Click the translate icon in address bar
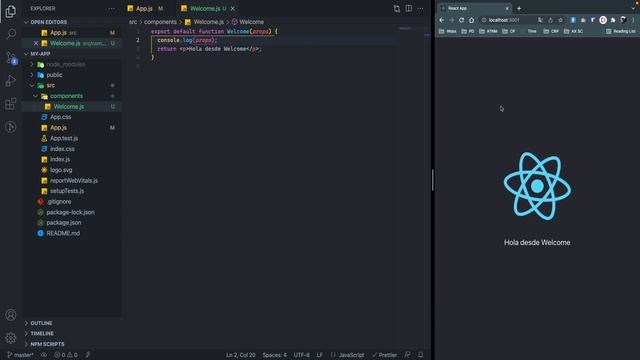The height and width of the screenshot is (360, 640). coord(540,20)
